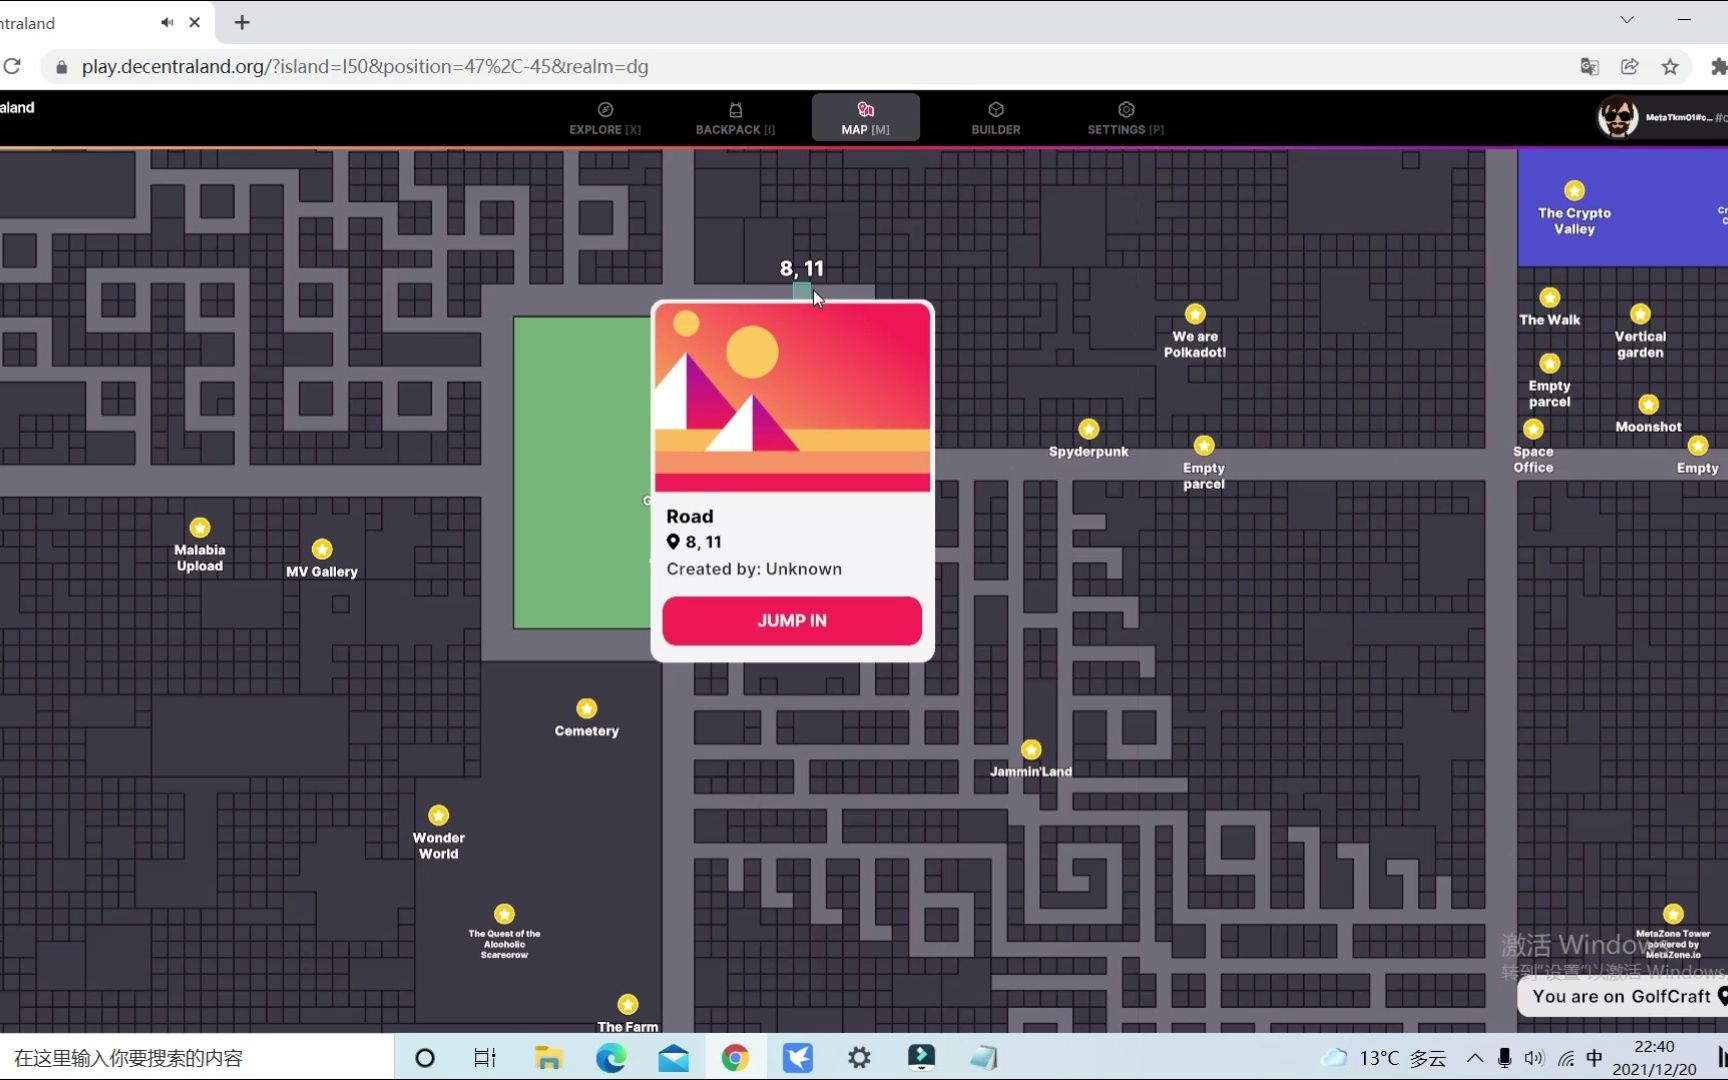Select the Malabia Upload star marker
This screenshot has height=1080, width=1728.
tap(200, 527)
